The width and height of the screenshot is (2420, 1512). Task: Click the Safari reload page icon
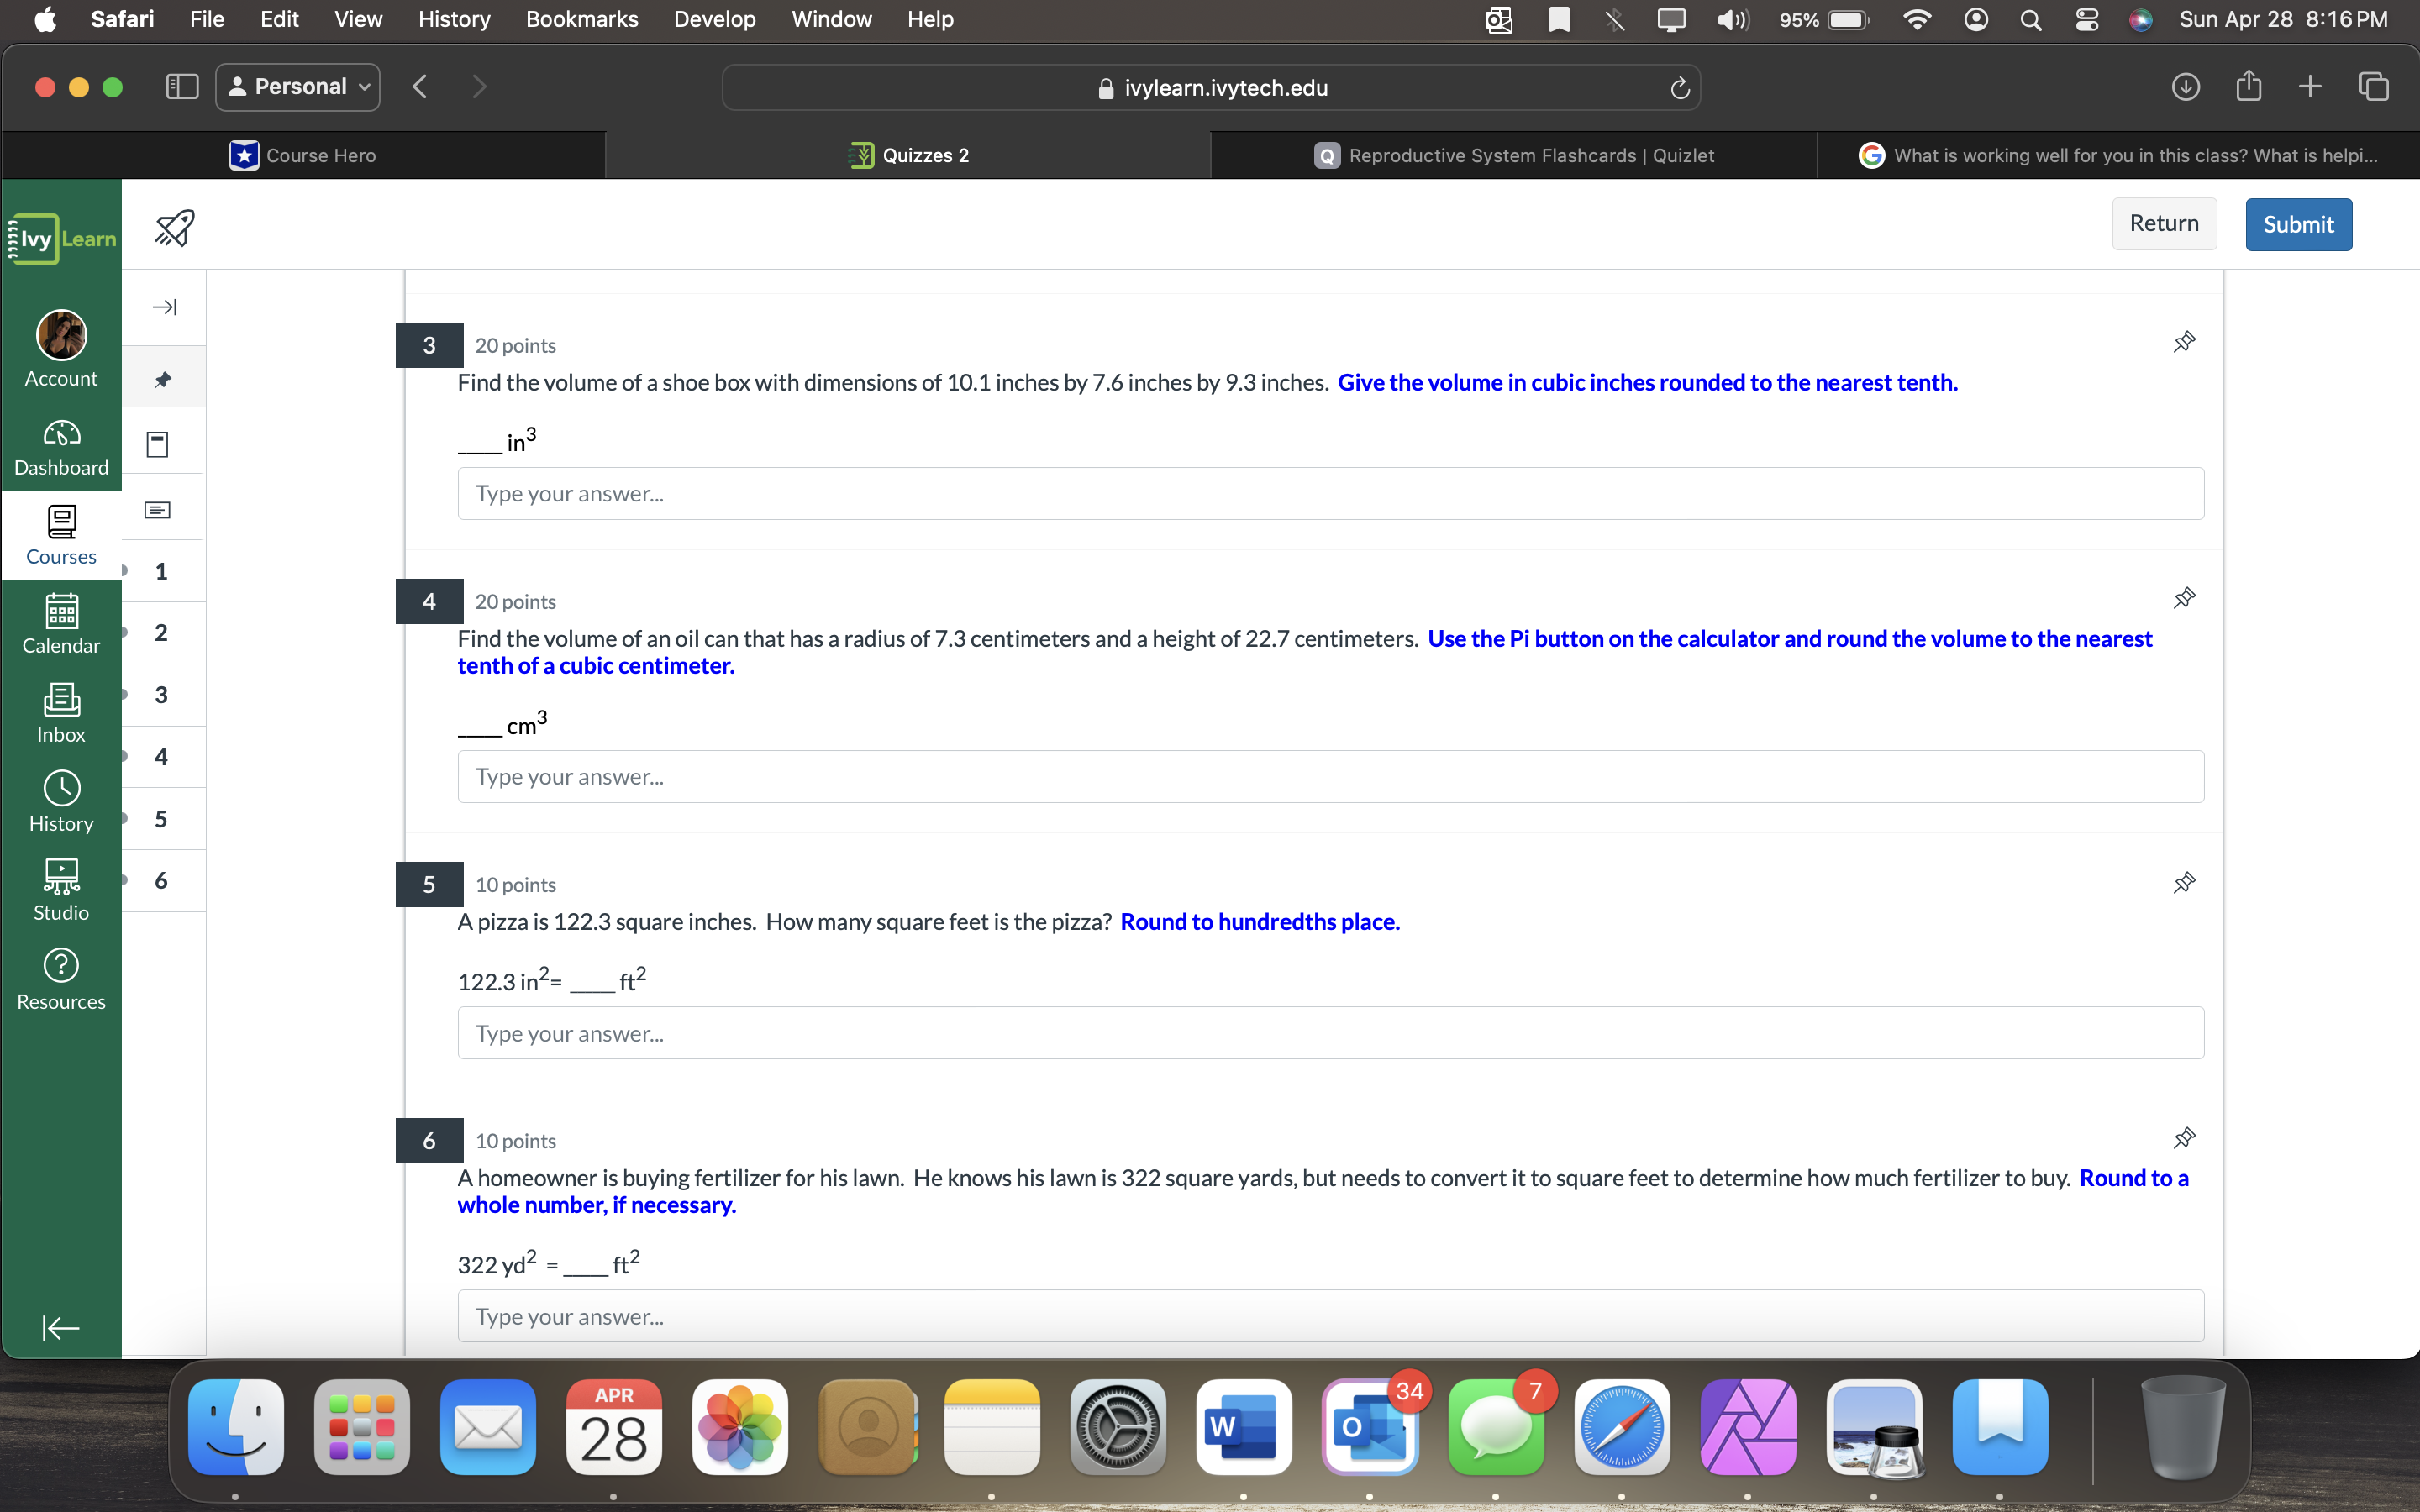coord(1680,88)
